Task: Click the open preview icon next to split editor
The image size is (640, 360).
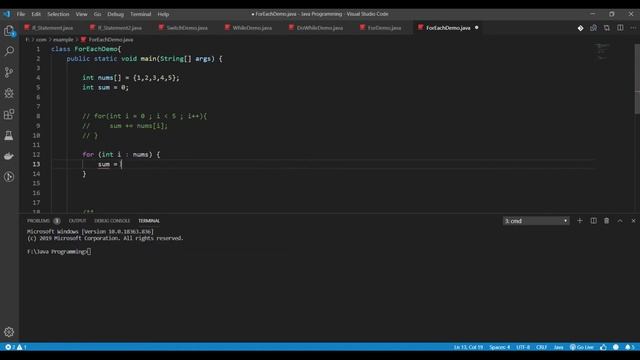Action: [607, 28]
